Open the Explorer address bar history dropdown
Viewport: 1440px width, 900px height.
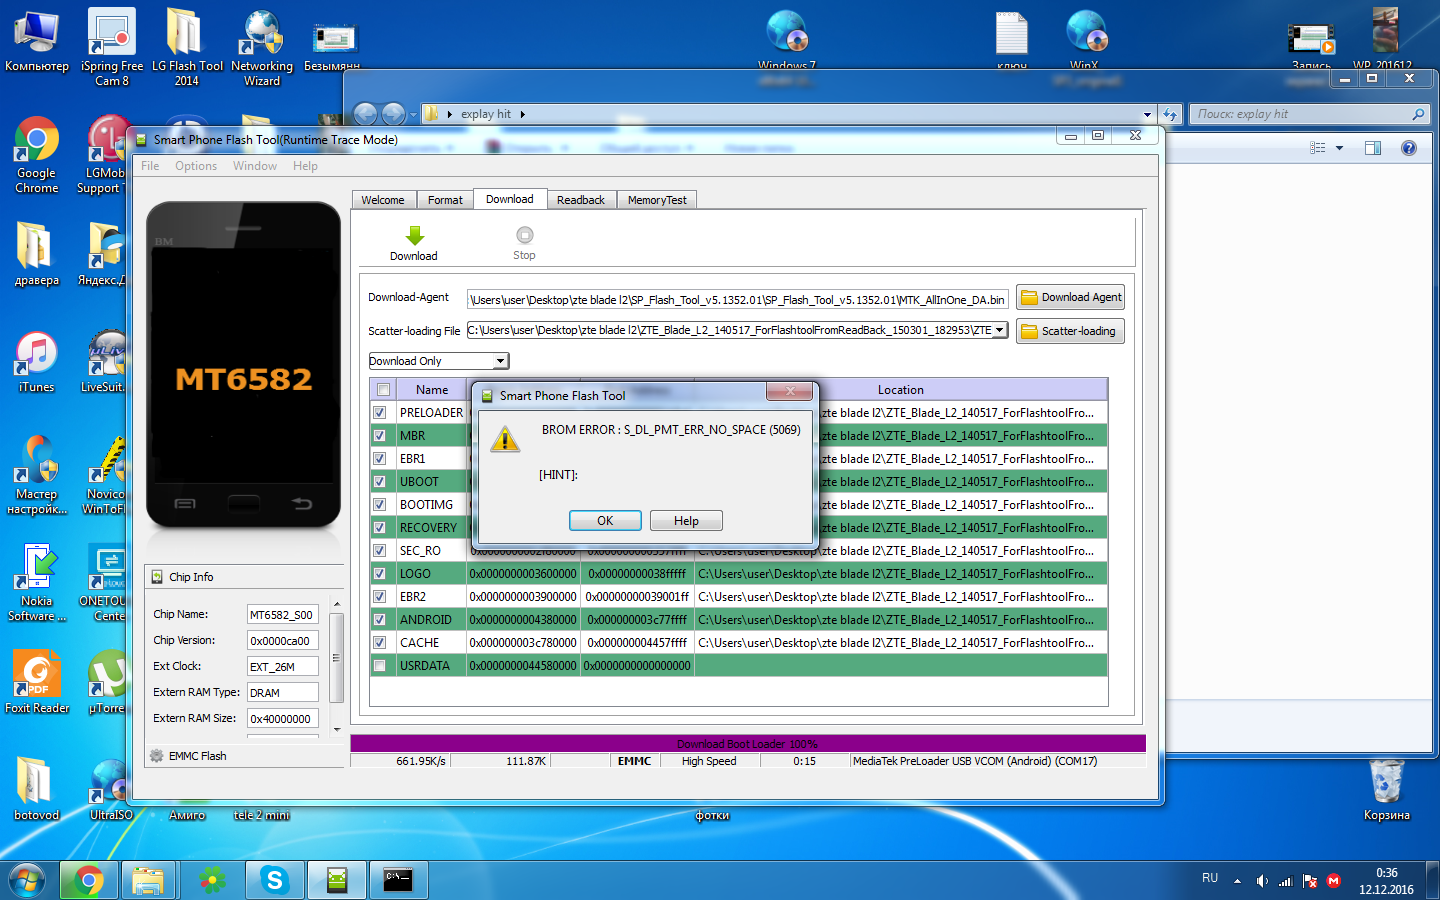click(x=1147, y=114)
